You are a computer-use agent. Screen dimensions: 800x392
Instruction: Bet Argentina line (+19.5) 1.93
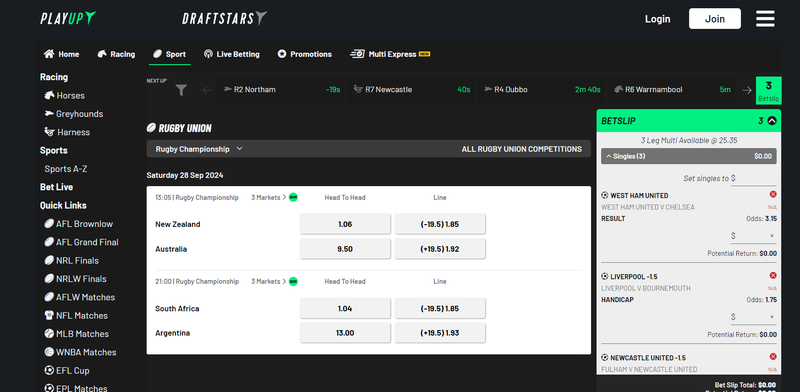(x=440, y=333)
